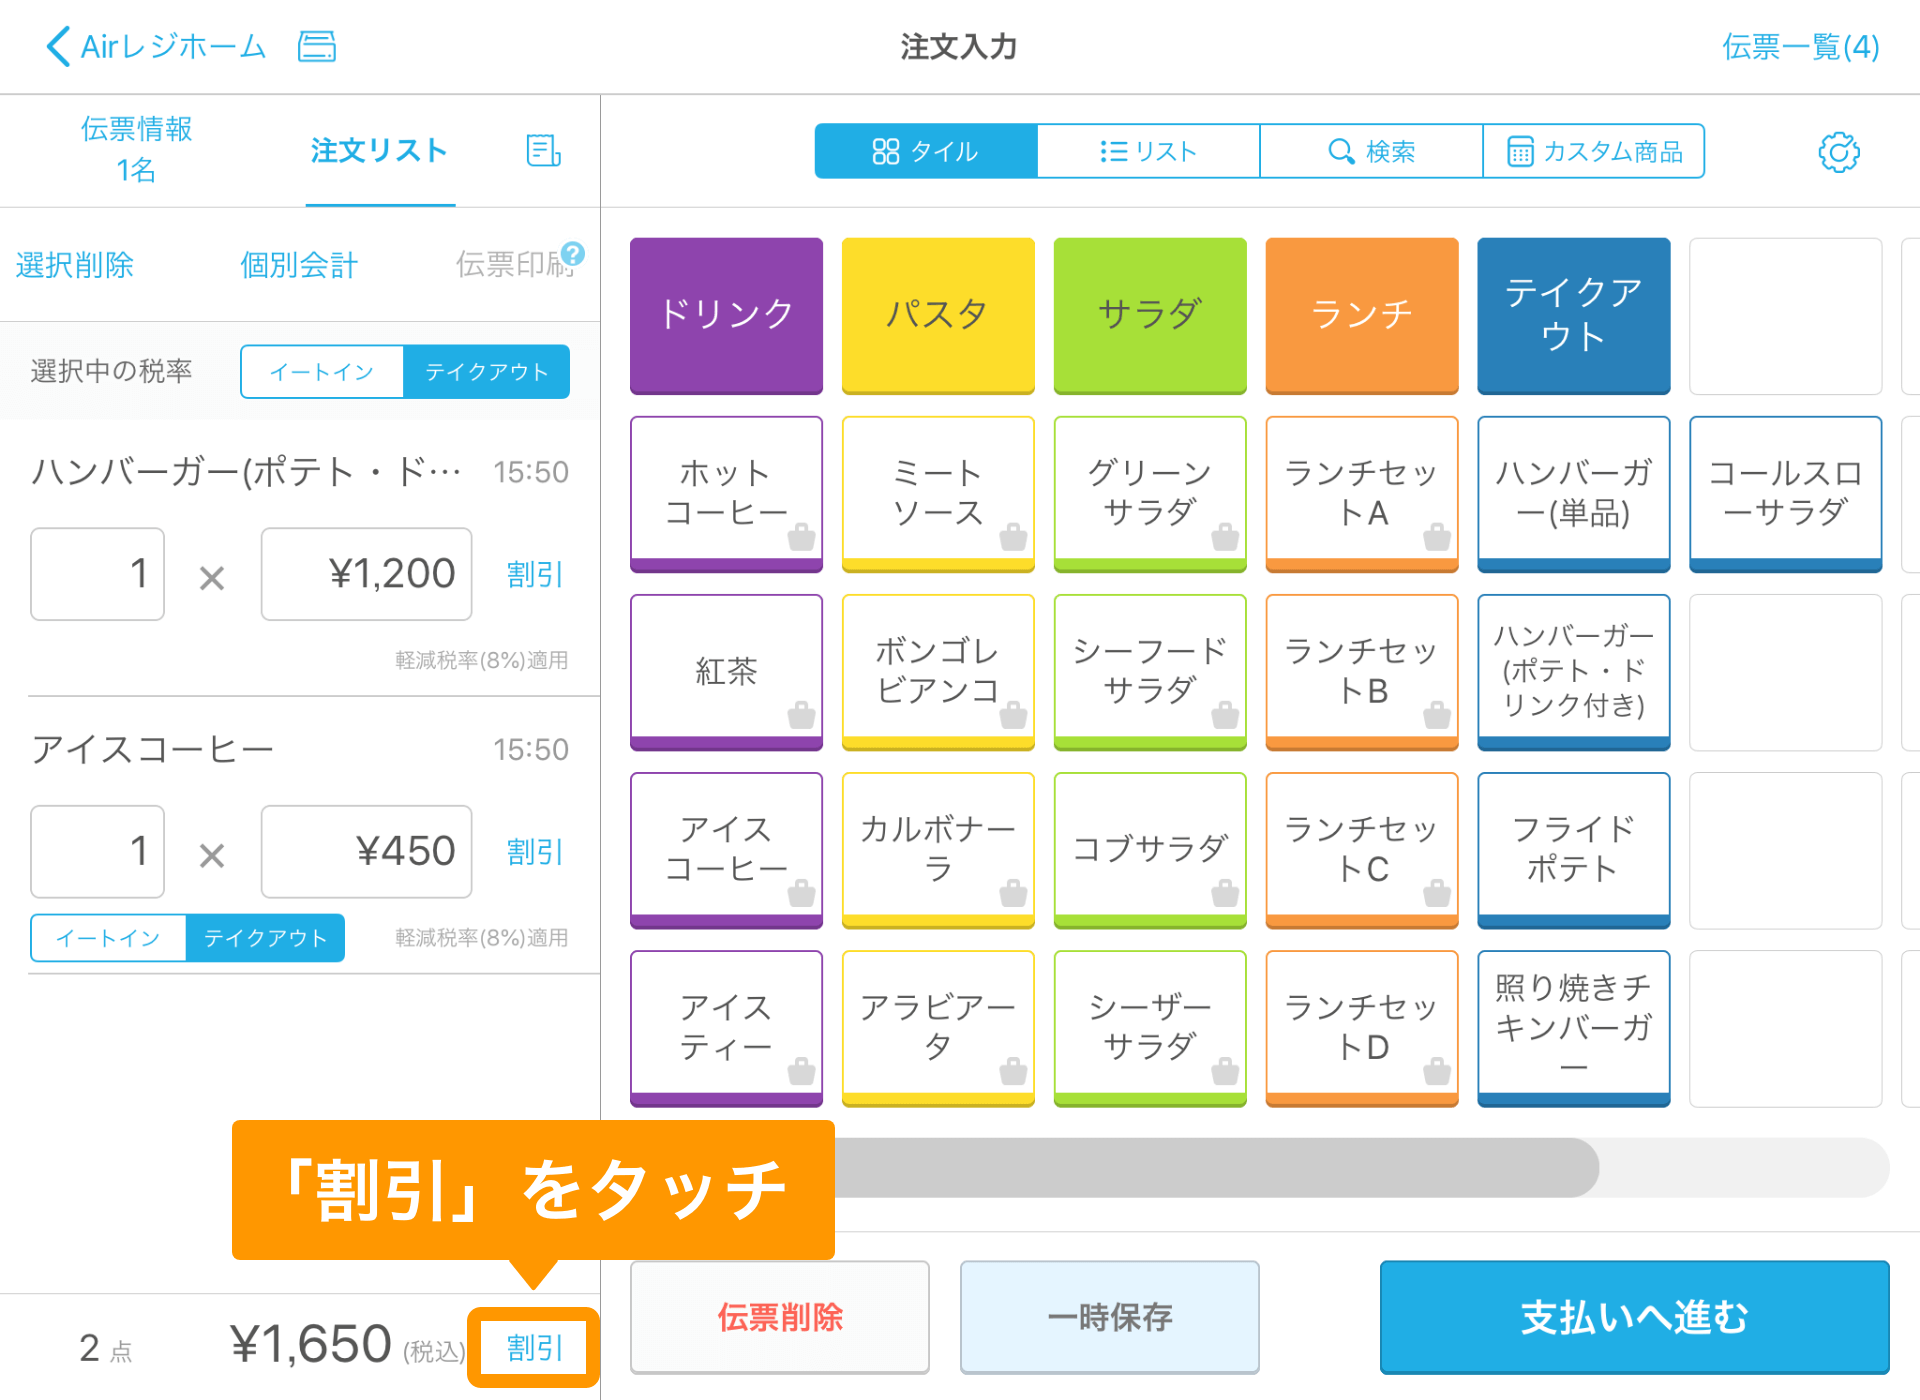Add ランチセットC to order

coord(1362,850)
